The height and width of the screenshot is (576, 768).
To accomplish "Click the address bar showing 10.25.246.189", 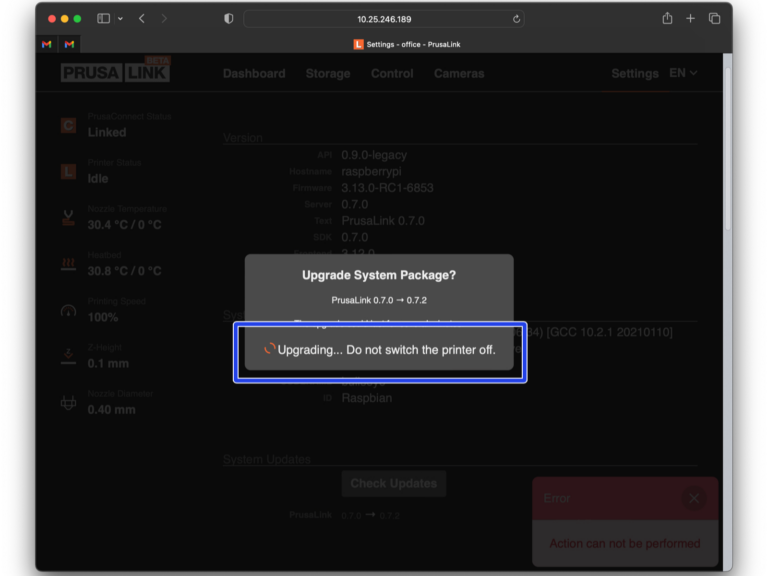I will click(x=384, y=19).
